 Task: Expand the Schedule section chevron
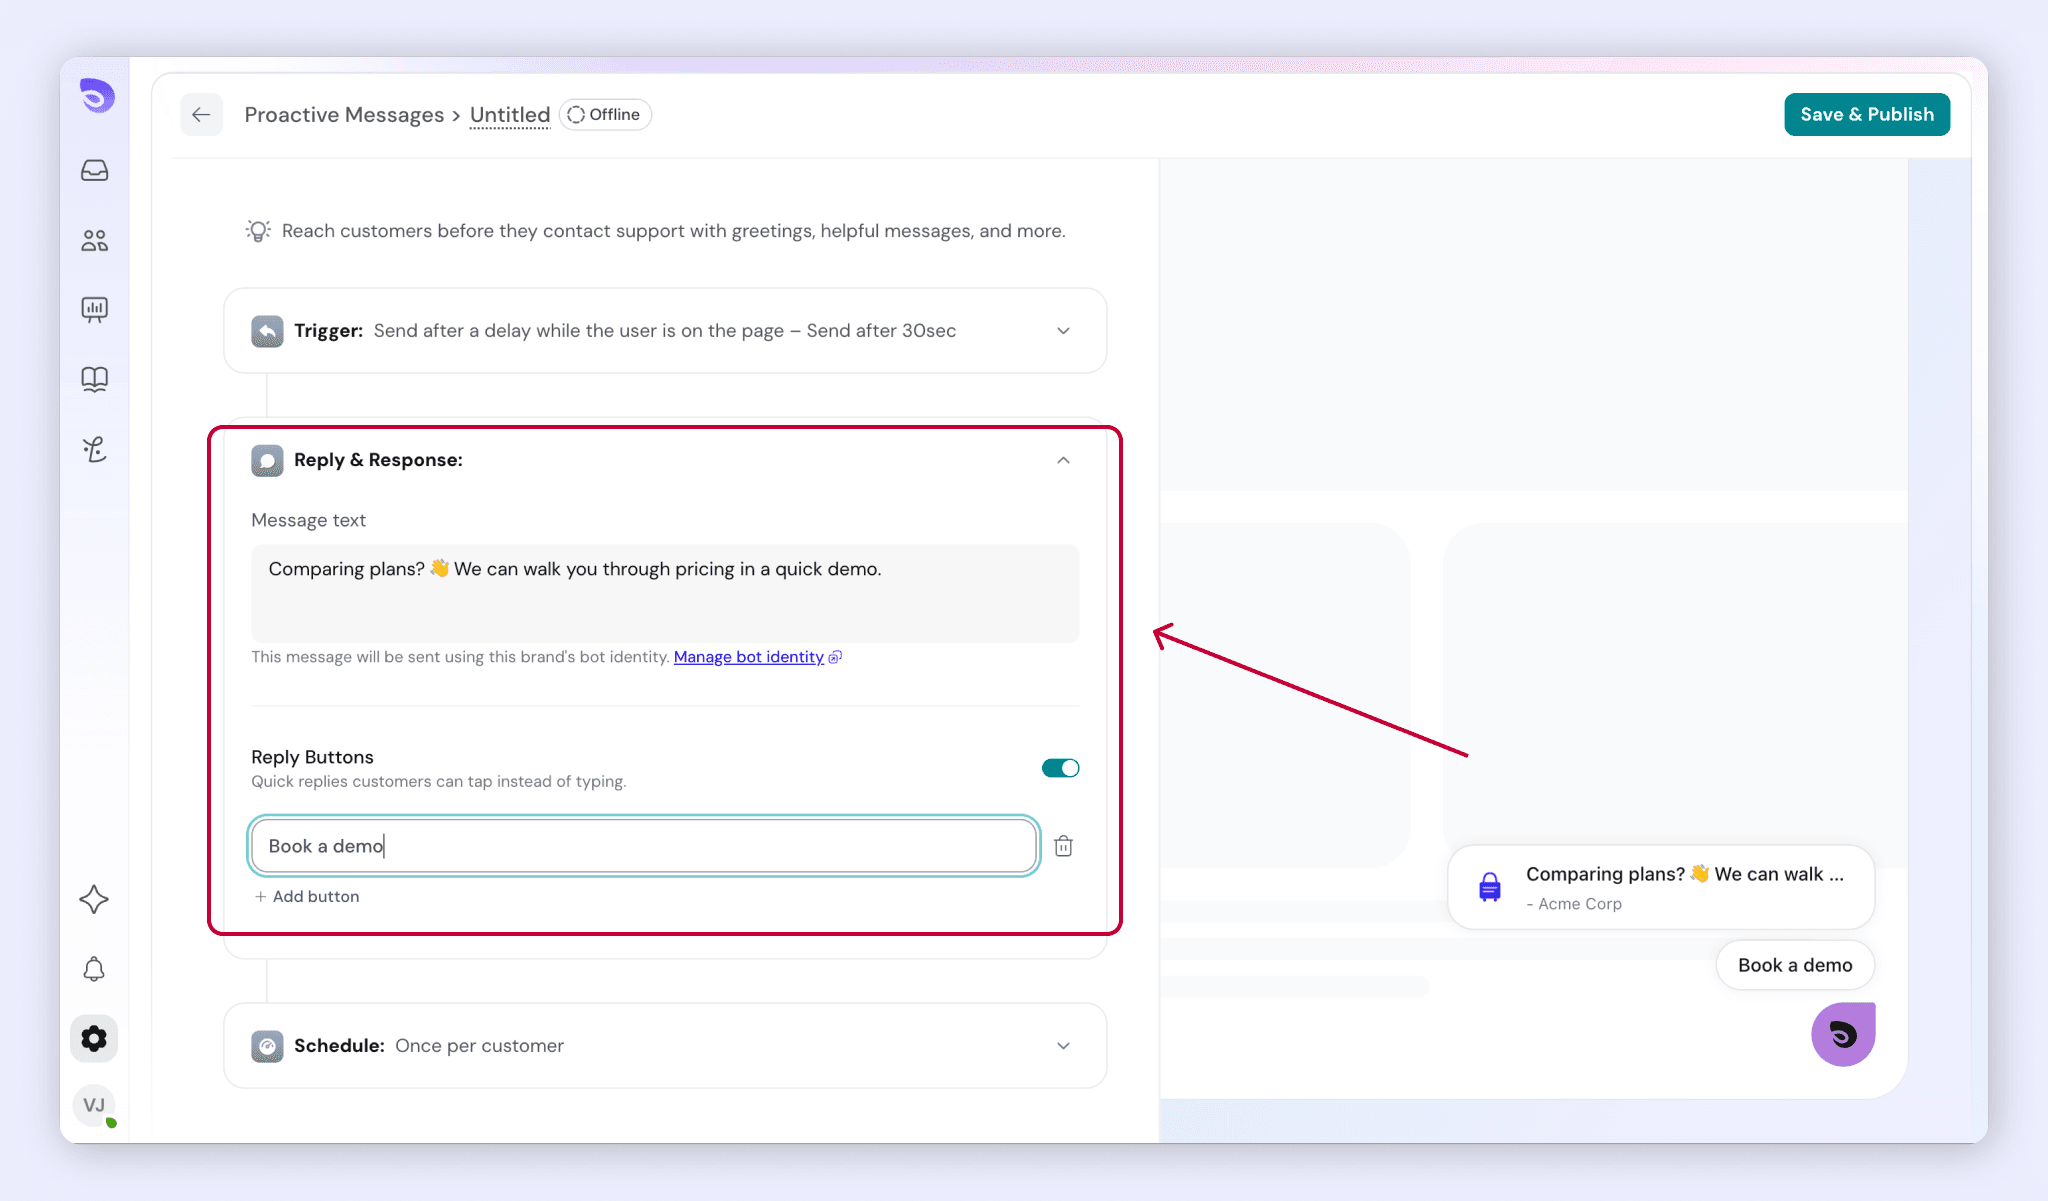click(1063, 1046)
